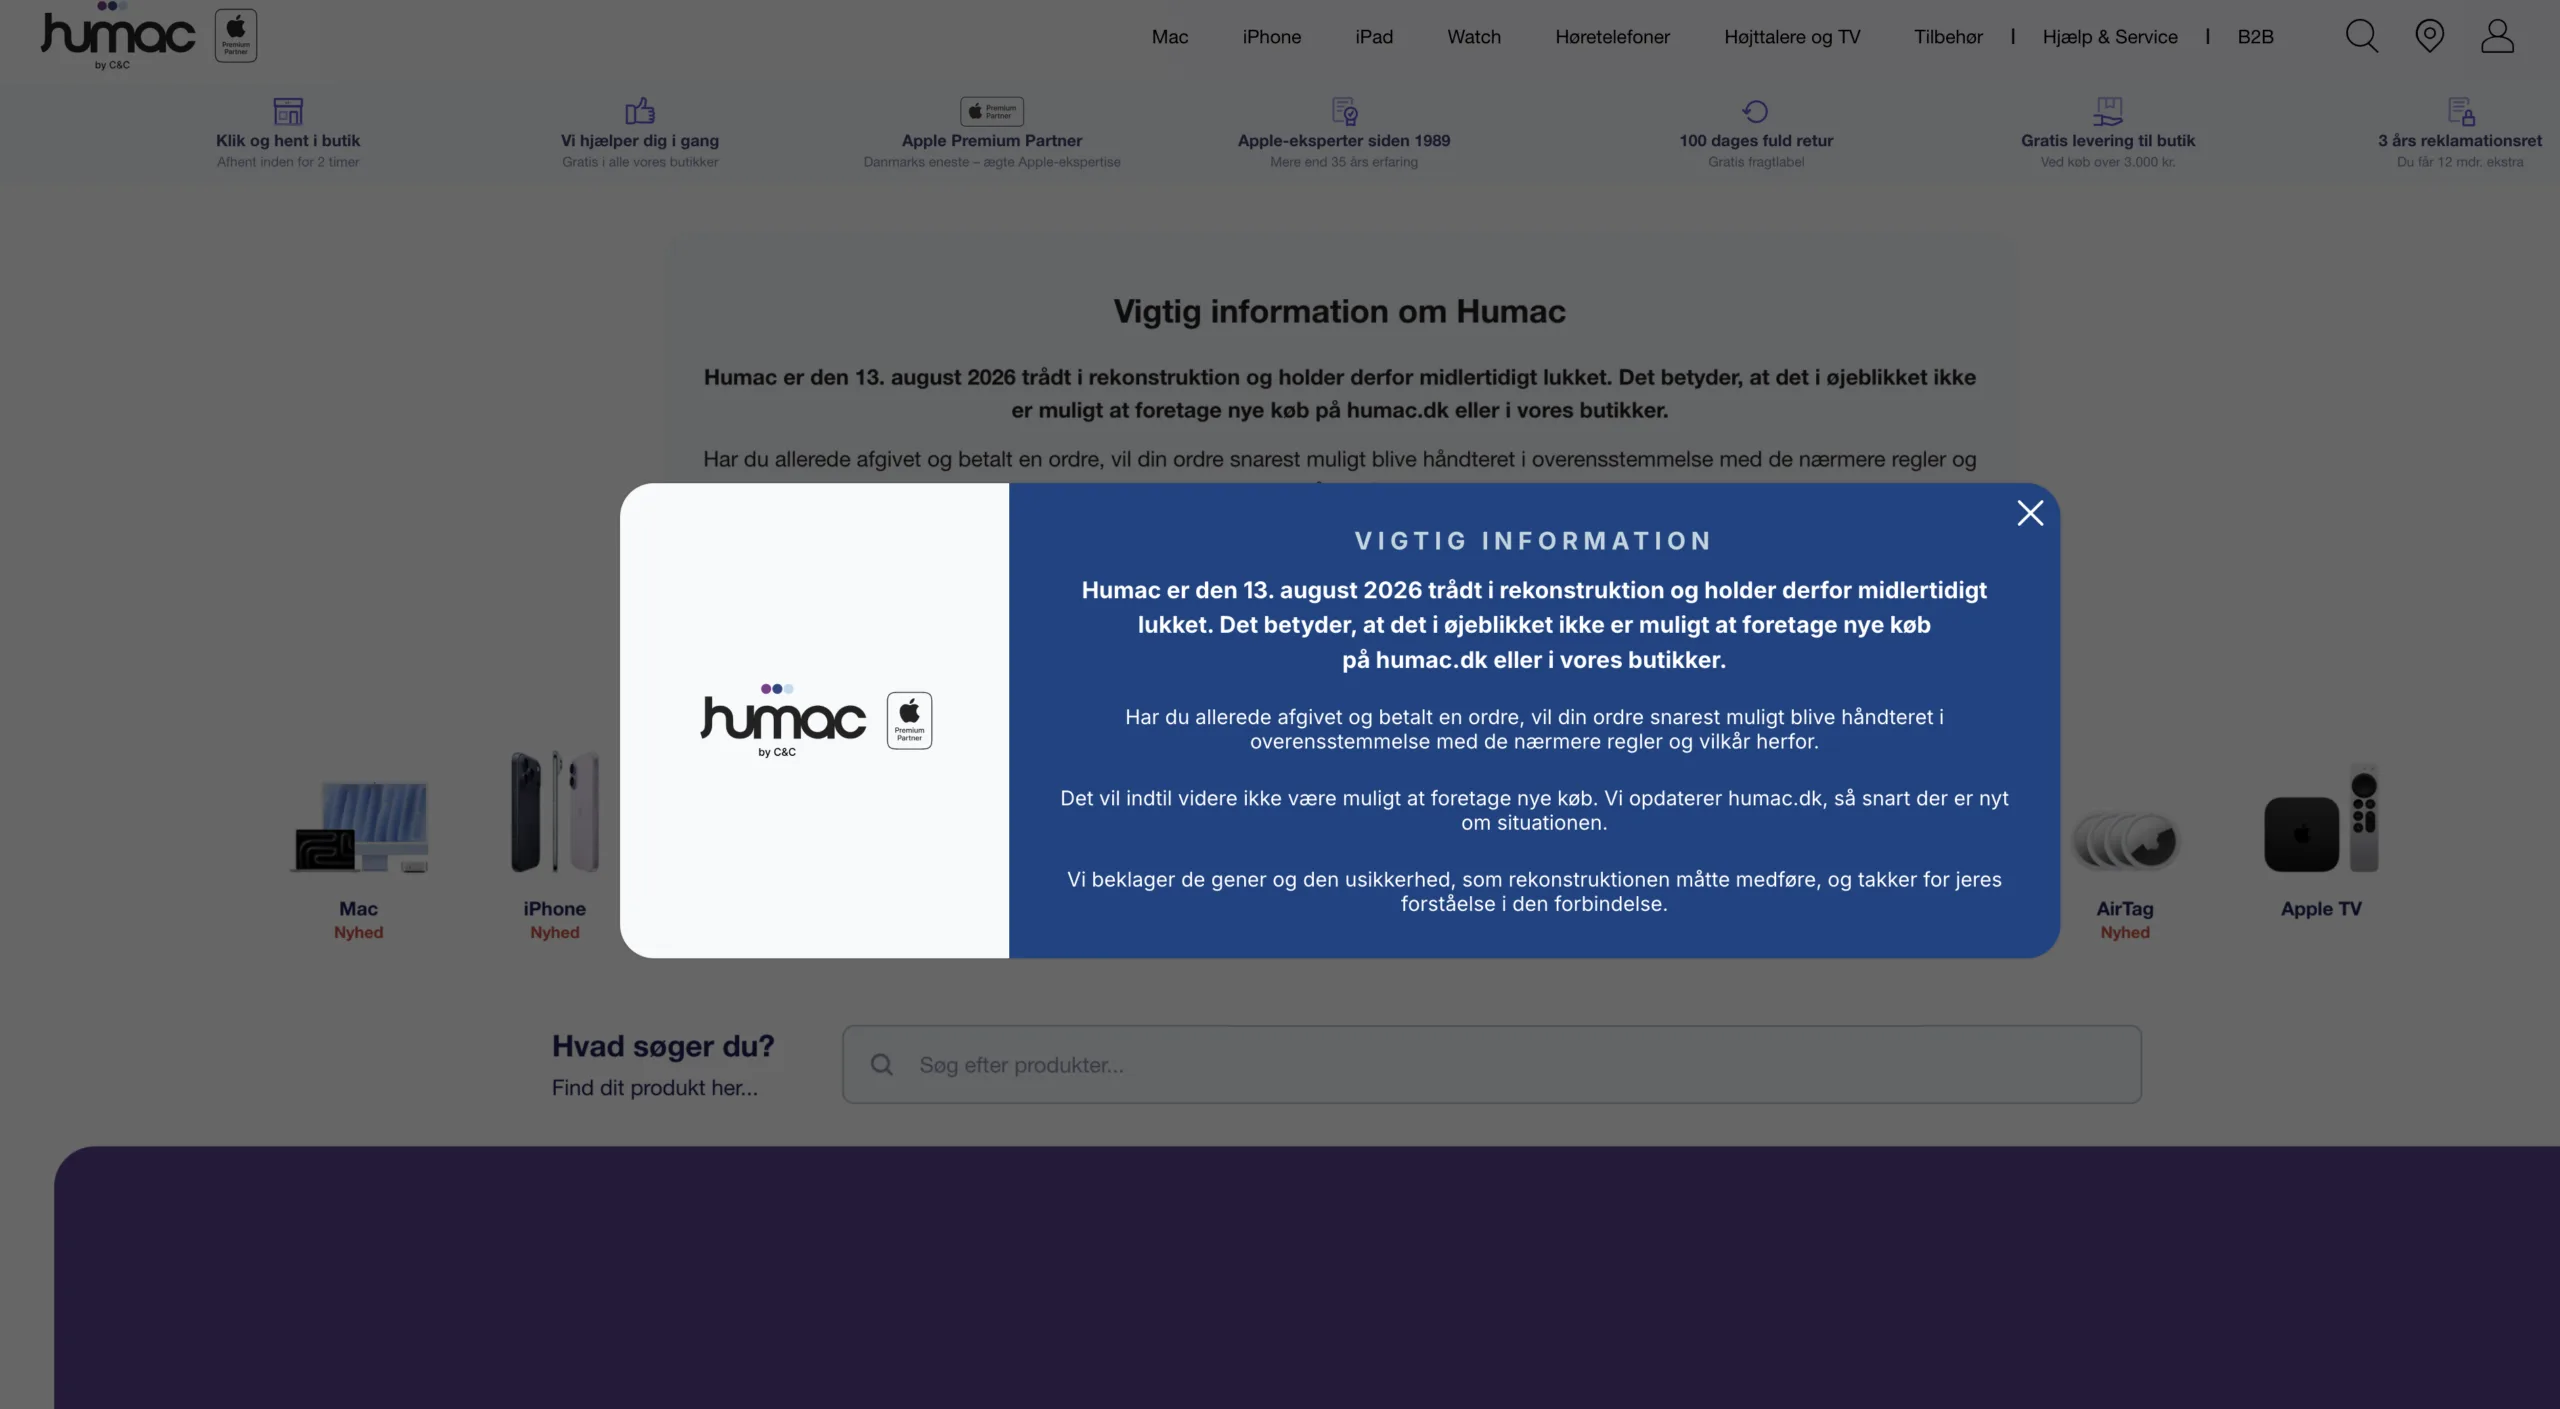
Task: Click the AirTag category label
Action: (x=2125, y=909)
